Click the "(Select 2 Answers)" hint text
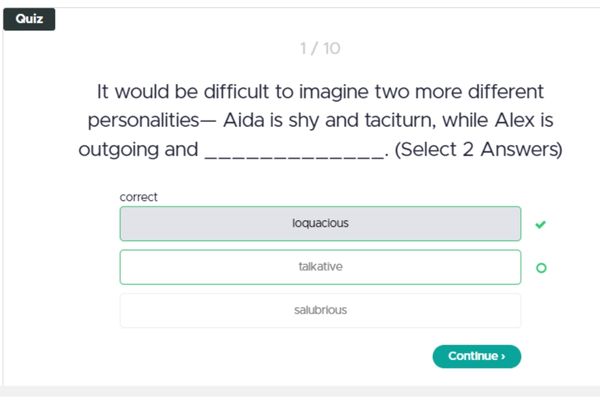 (x=479, y=151)
